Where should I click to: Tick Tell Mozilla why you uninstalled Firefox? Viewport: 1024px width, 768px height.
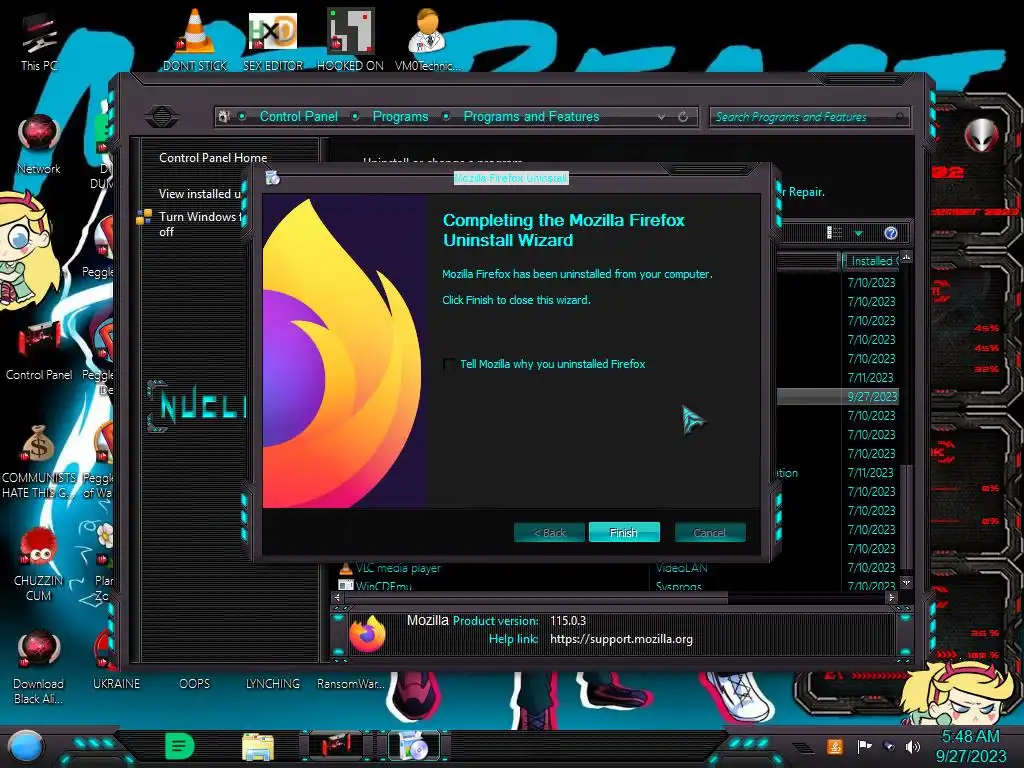pyautogui.click(x=449, y=364)
